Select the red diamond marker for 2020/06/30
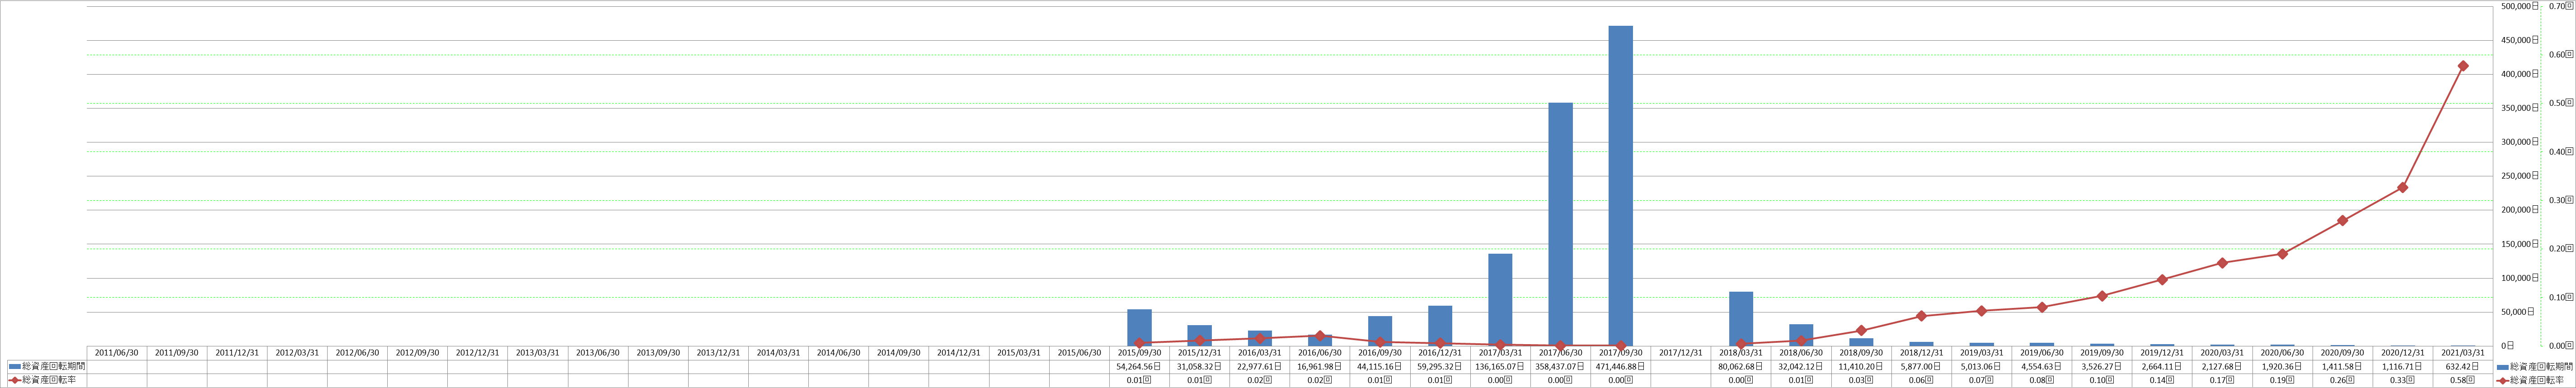Viewport: 2576px width, 388px height. tap(2282, 254)
